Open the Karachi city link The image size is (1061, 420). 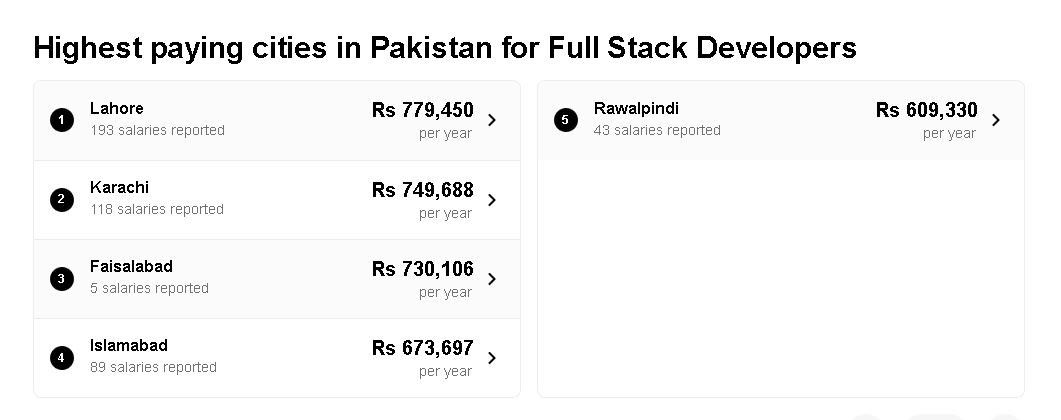(x=119, y=187)
